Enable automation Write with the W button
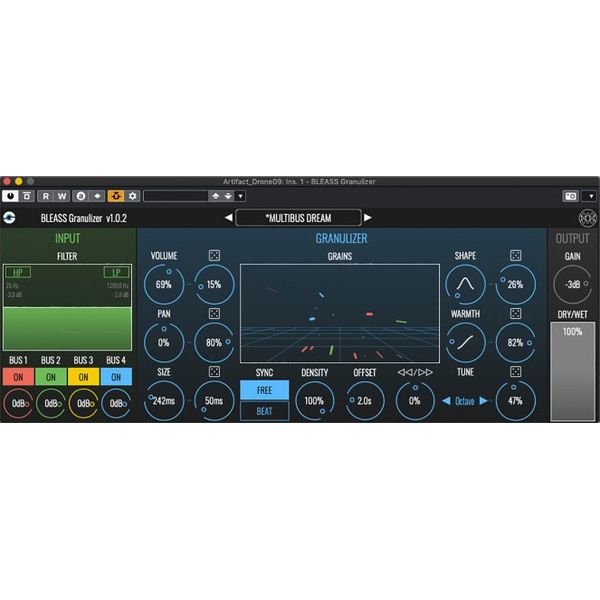 [x=62, y=196]
